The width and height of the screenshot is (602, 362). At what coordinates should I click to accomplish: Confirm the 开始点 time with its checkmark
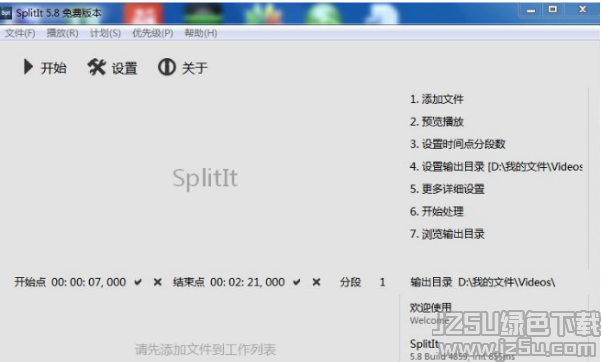(x=138, y=282)
